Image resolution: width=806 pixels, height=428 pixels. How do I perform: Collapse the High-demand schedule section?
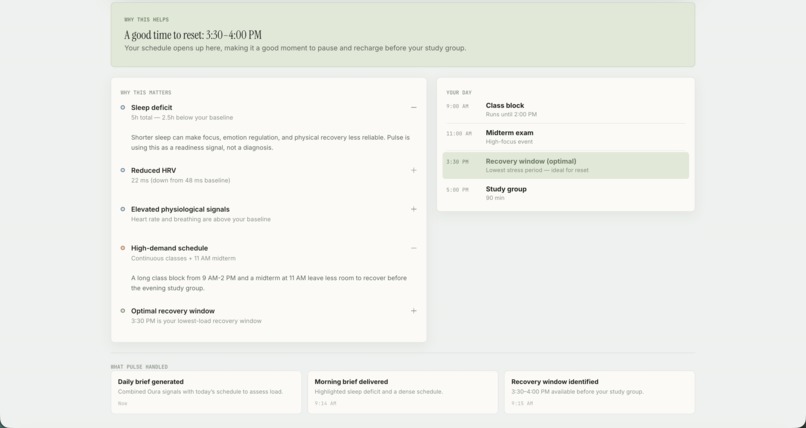click(x=413, y=248)
